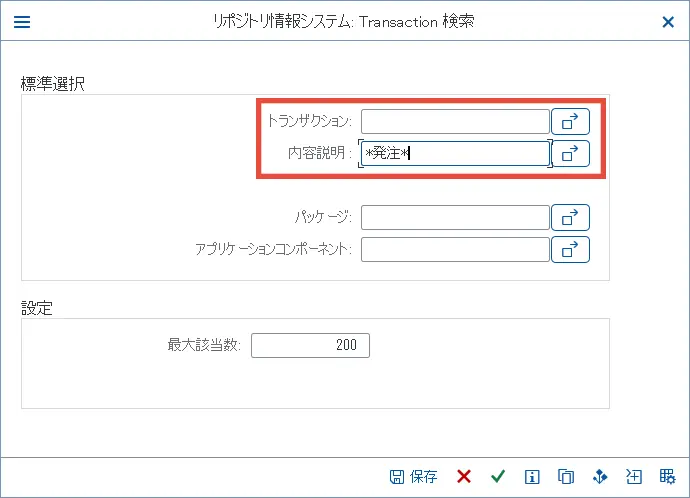Click the list-with-plus selection icon
Image resolution: width=690 pixels, height=498 pixels.
click(634, 477)
